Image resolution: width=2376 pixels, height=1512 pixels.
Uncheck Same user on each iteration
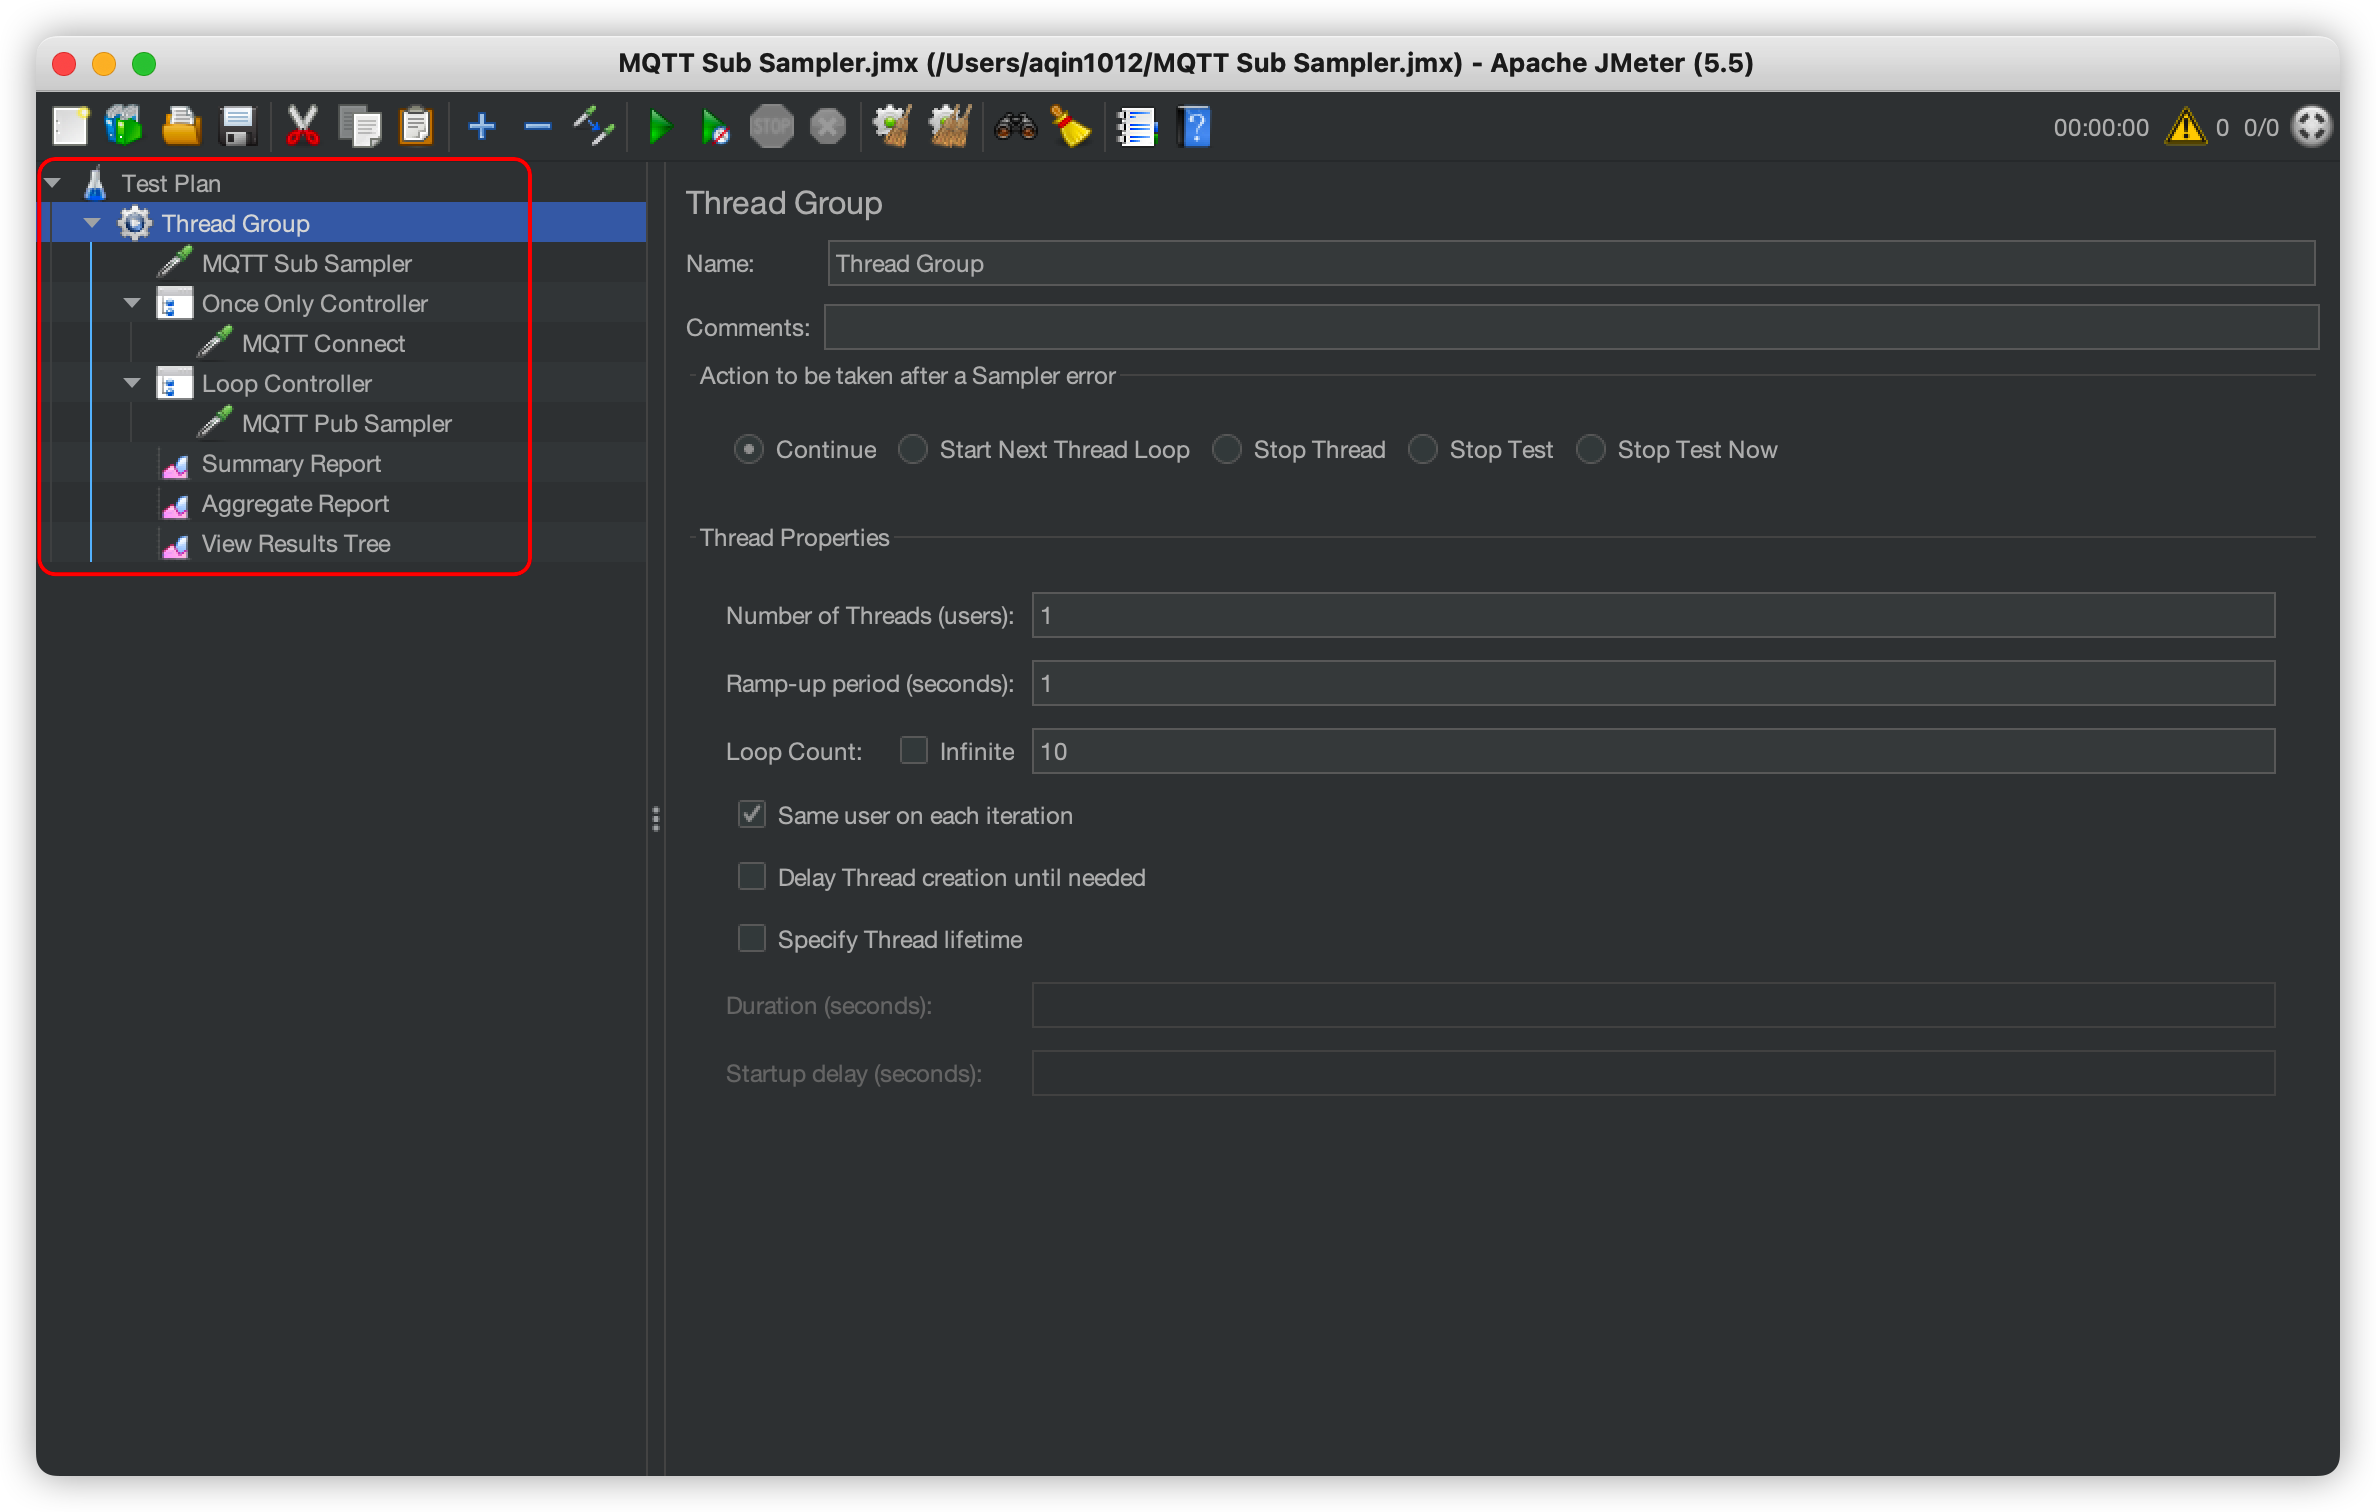[752, 814]
